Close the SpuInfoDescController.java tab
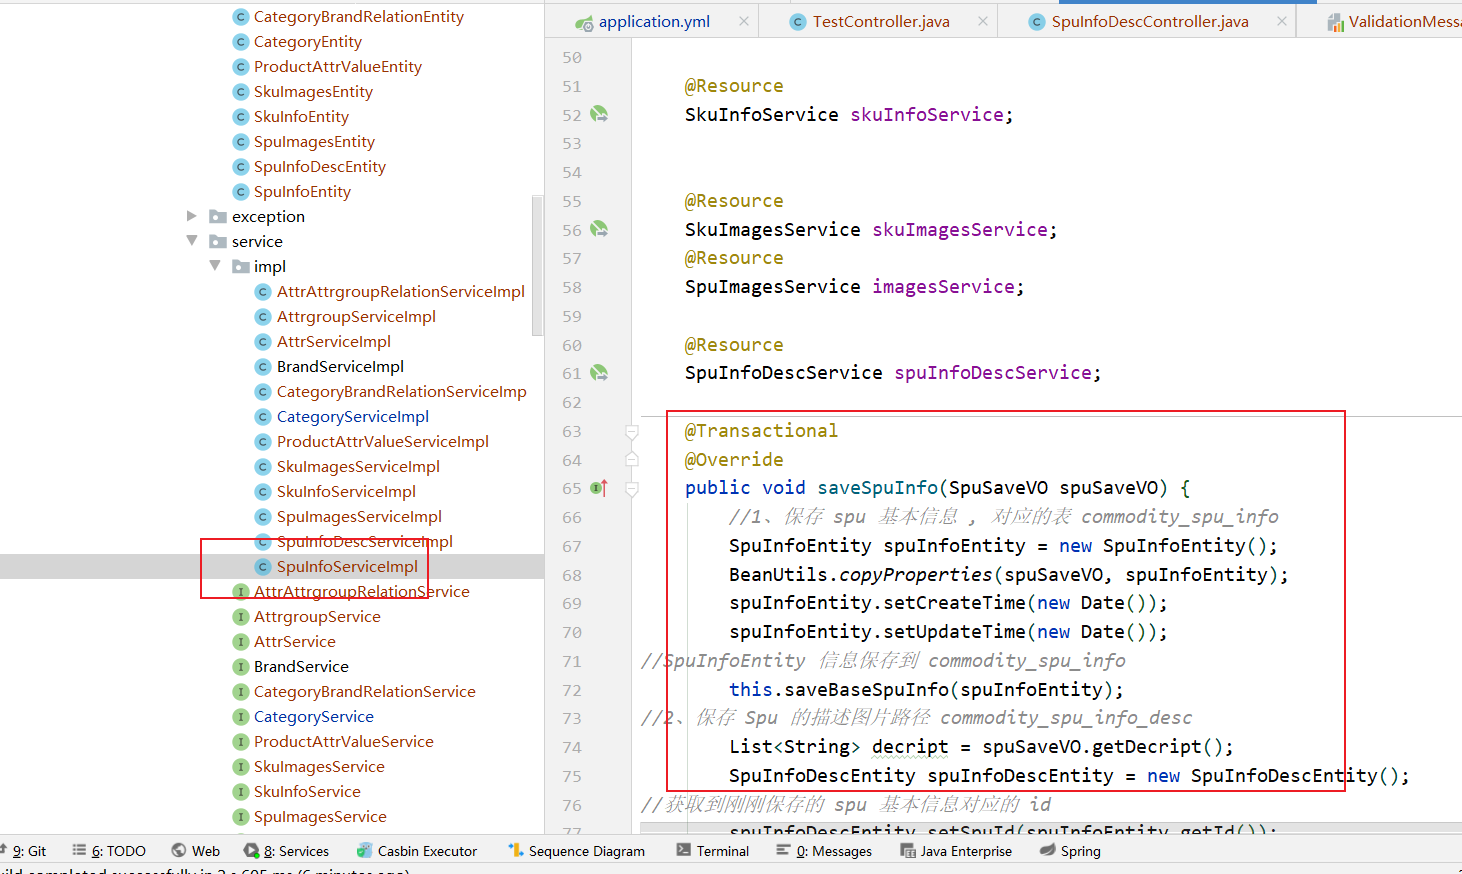This screenshot has height=874, width=1462. 1282,21
